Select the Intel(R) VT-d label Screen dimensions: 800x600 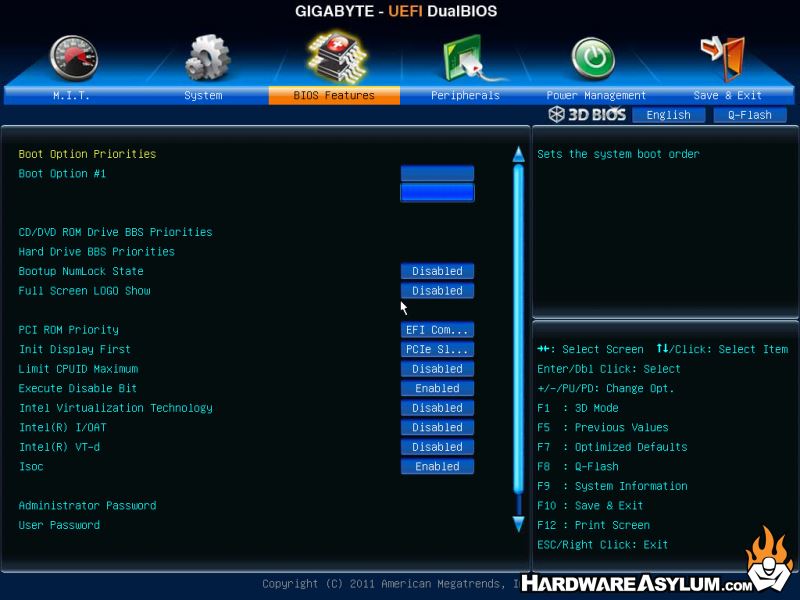click(x=59, y=447)
